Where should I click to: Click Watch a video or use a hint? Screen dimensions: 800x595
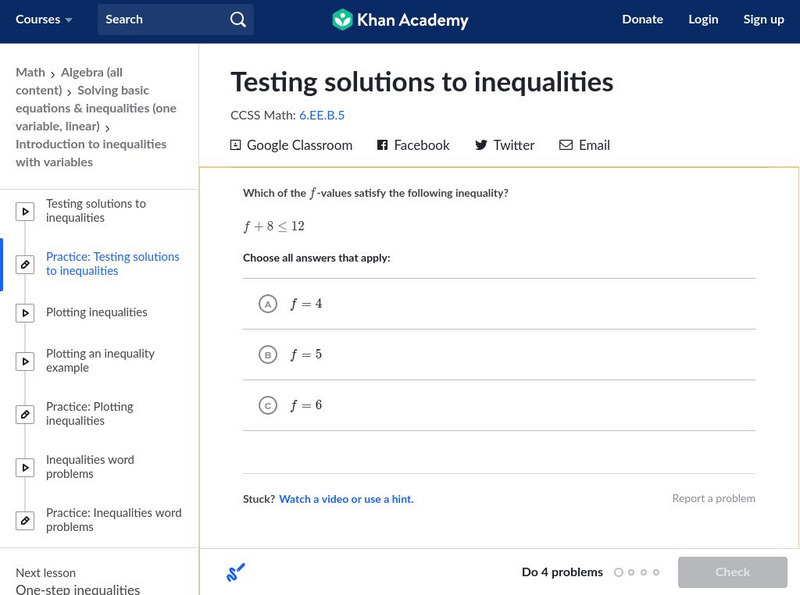(346, 499)
